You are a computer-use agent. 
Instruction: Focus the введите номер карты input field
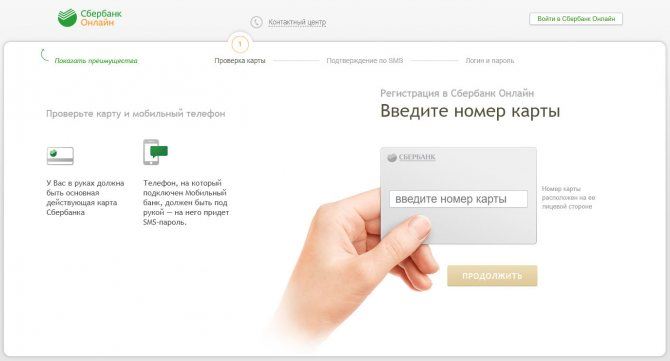pos(458,199)
